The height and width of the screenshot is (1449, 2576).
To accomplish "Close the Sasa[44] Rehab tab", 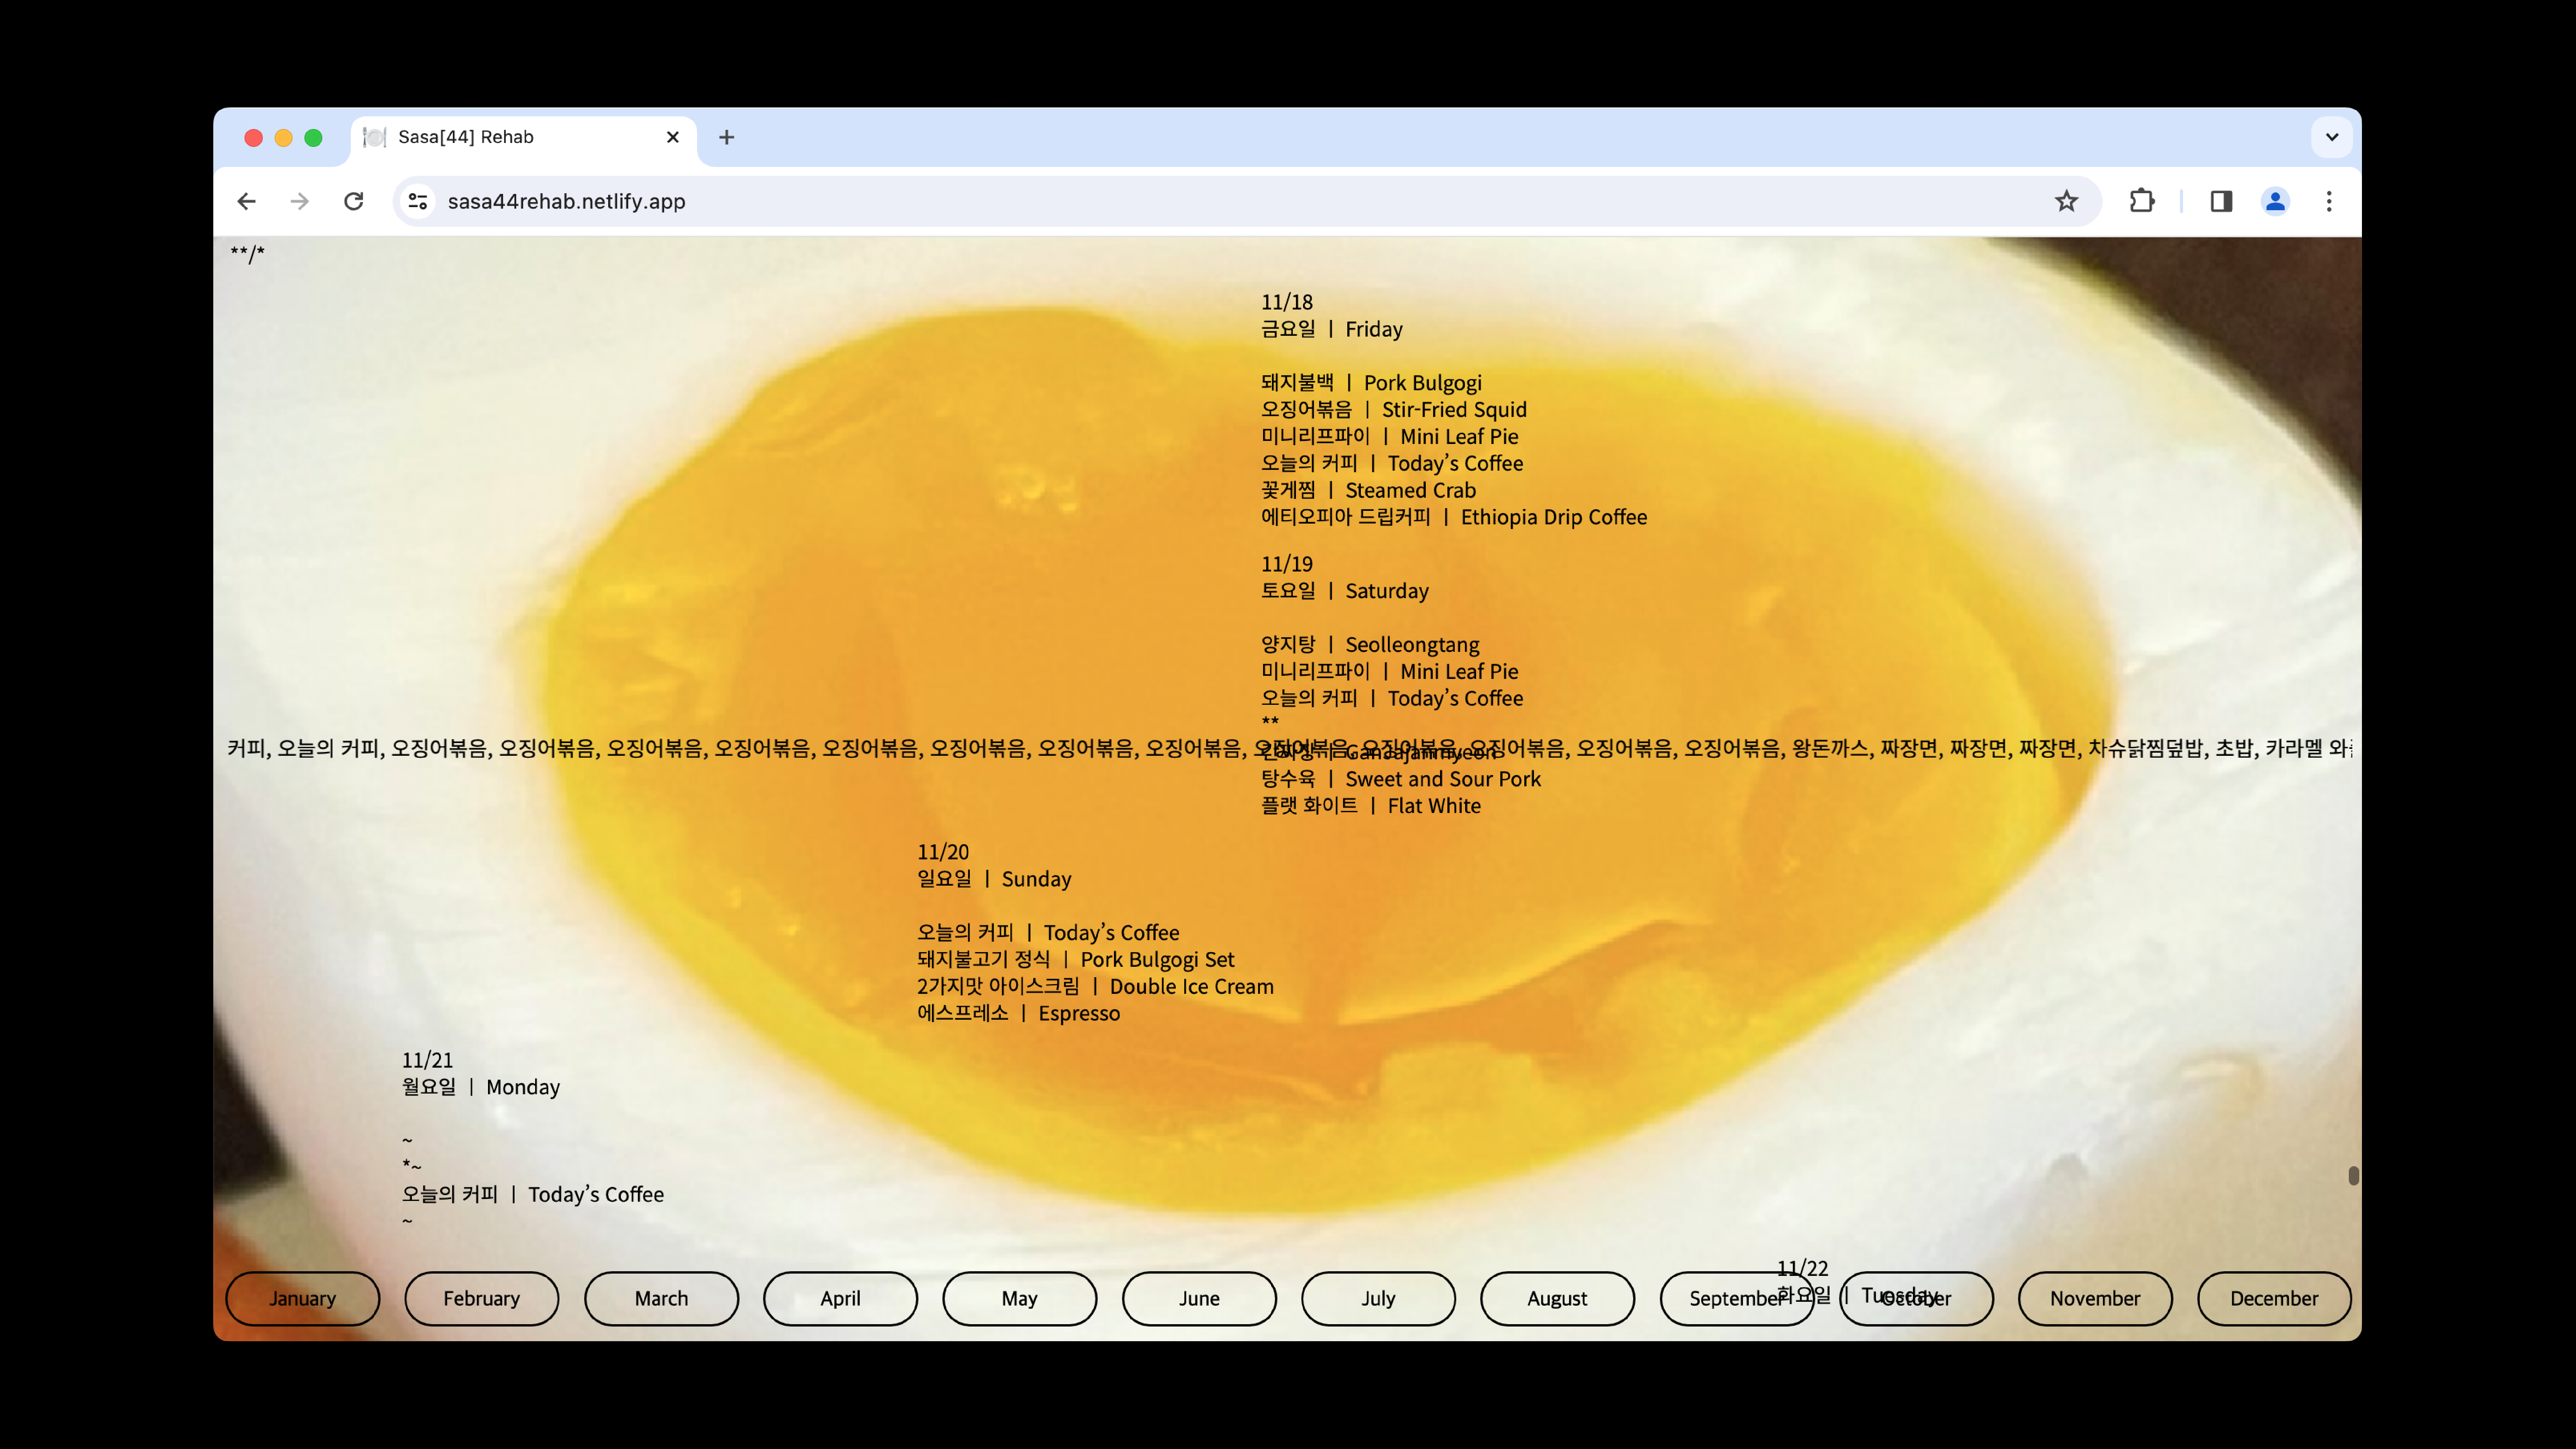I will point(673,137).
